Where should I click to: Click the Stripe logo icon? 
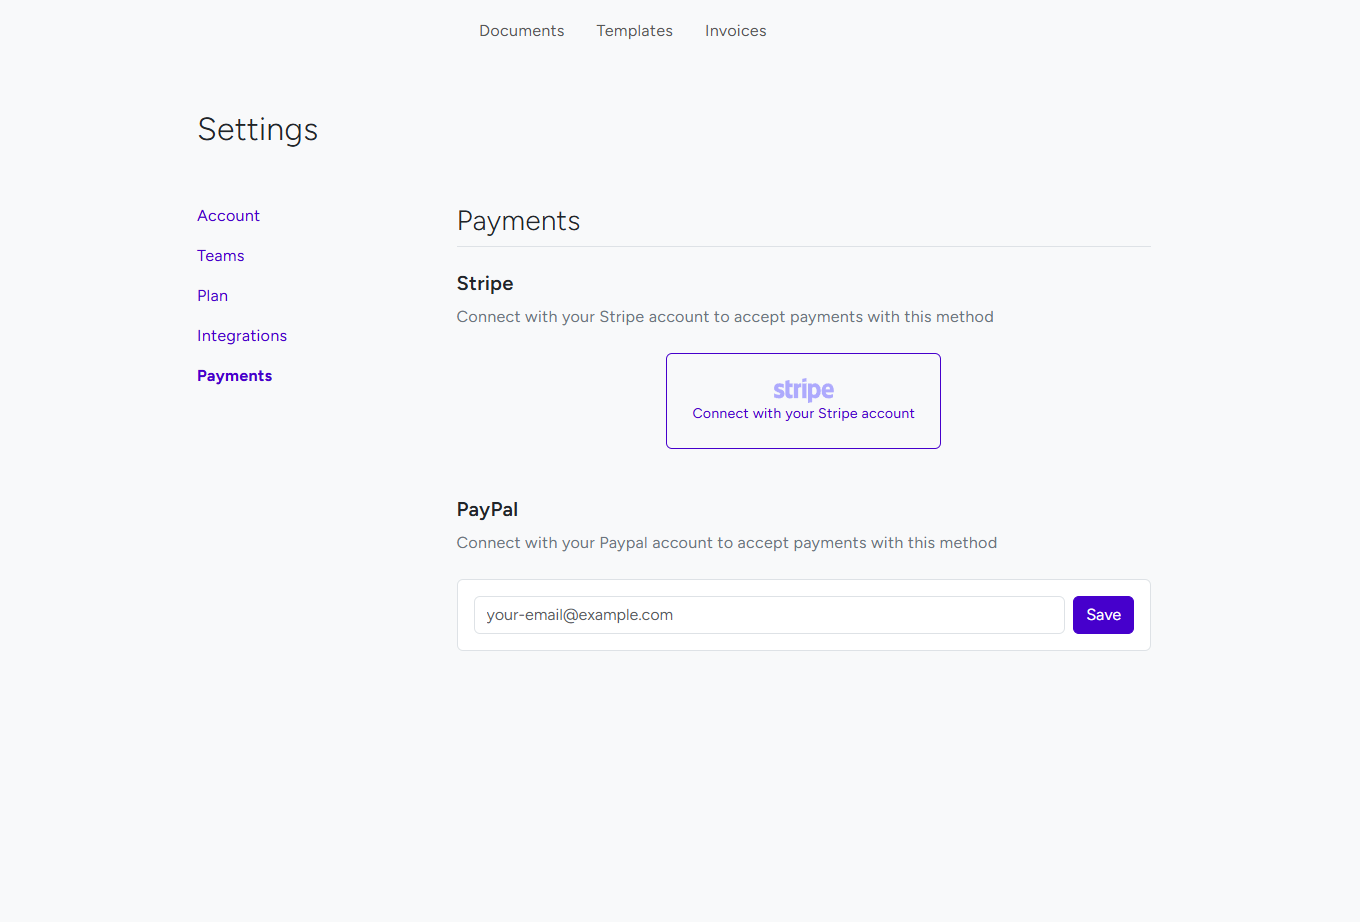pyautogui.click(x=803, y=389)
